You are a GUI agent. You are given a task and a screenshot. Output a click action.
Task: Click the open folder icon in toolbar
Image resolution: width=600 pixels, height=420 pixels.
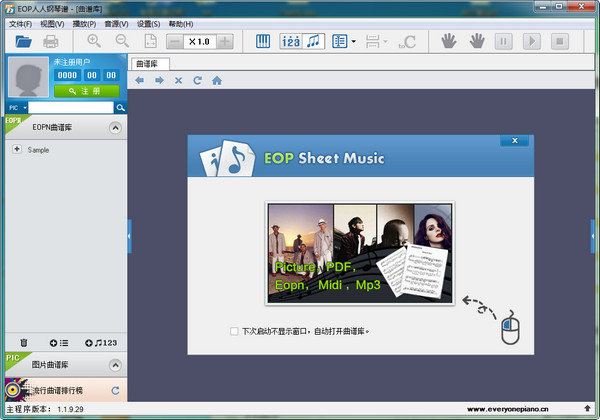[22, 42]
